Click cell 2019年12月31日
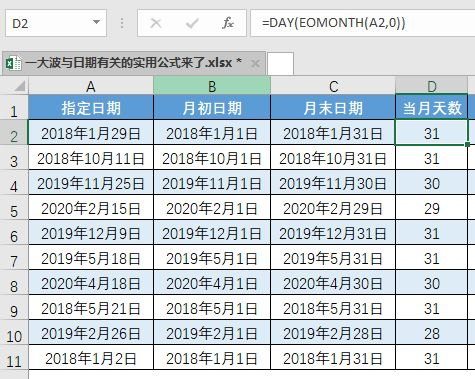The height and width of the screenshot is (379, 475). point(333,233)
